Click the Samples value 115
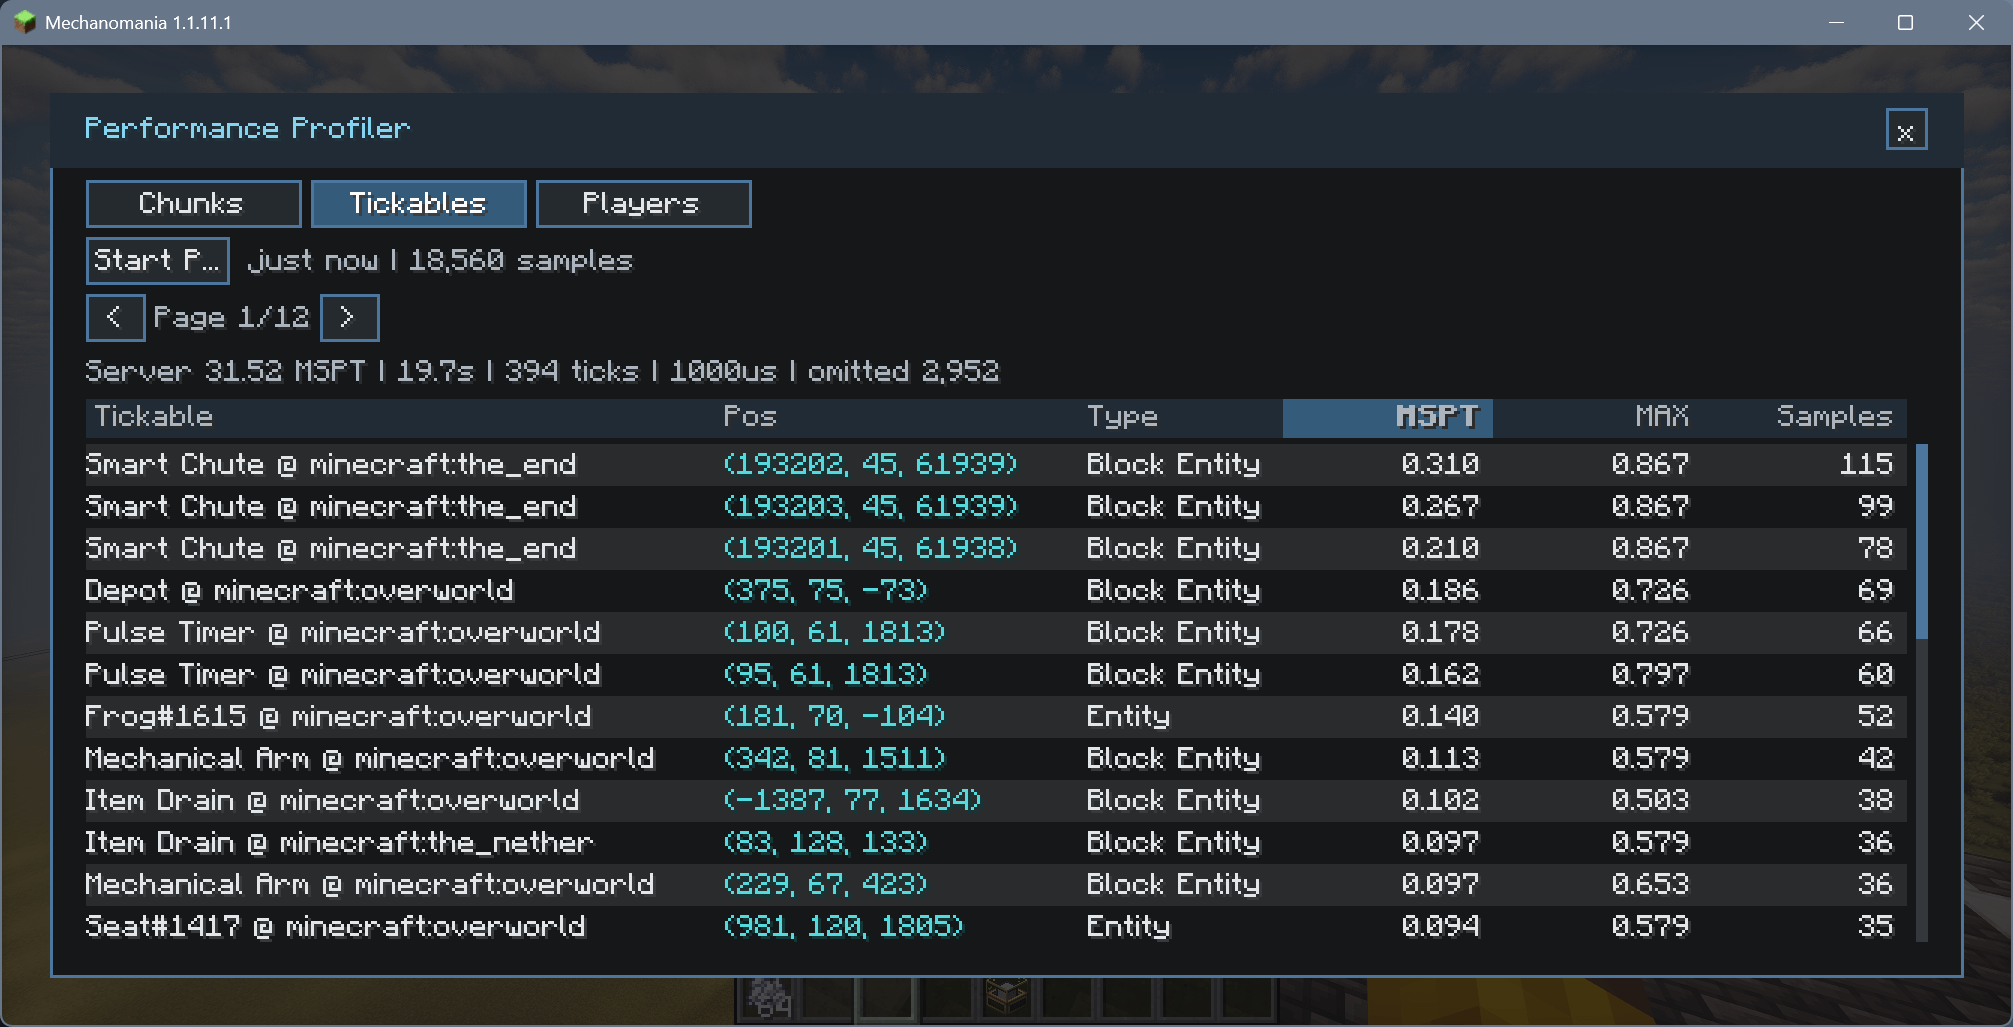Screen dimensions: 2013x1027 (x=1866, y=465)
